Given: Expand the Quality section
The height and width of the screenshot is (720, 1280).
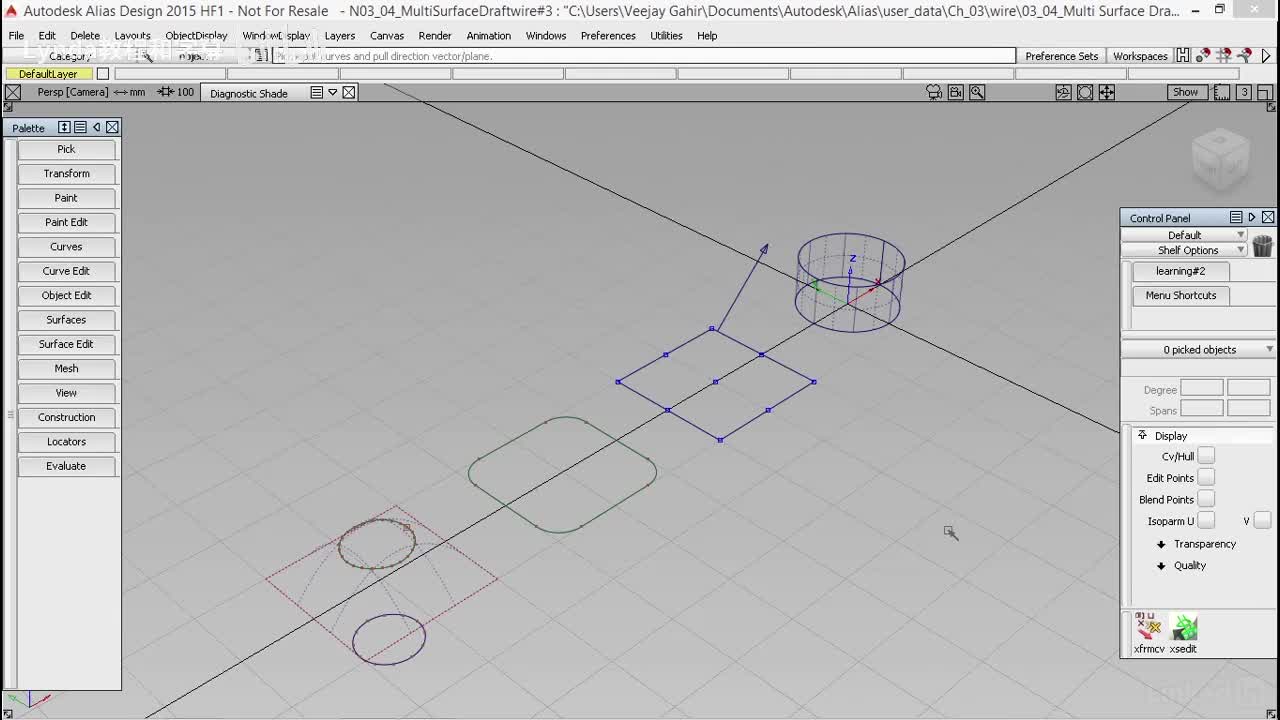Looking at the screenshot, I should click(1161, 566).
